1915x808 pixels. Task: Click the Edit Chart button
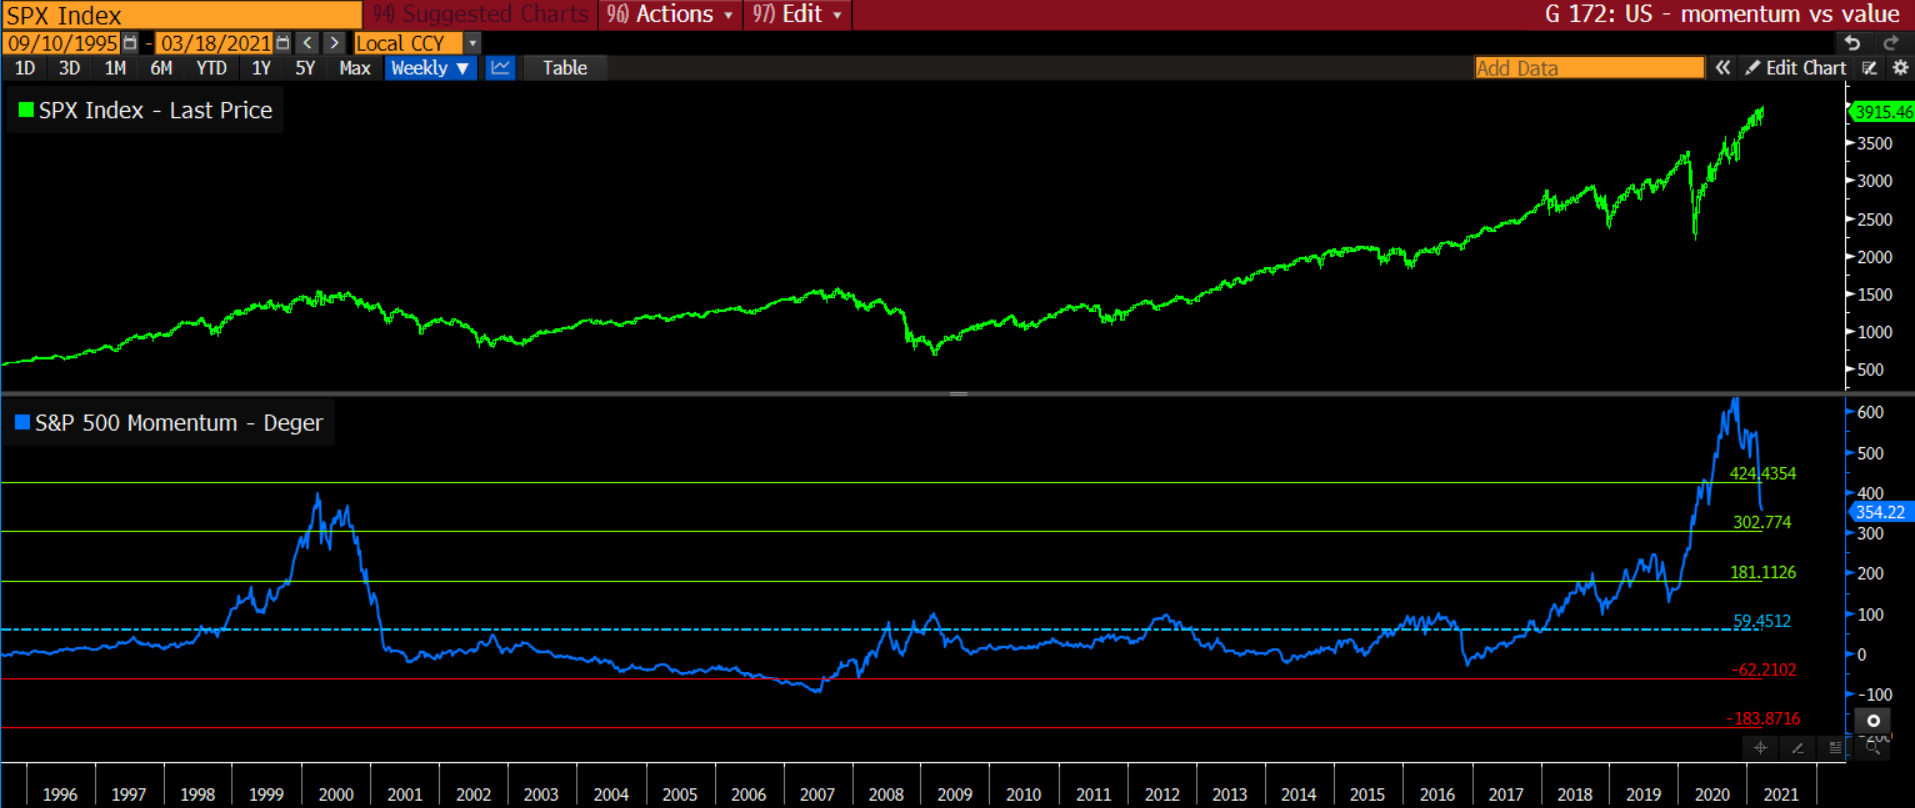click(1797, 68)
